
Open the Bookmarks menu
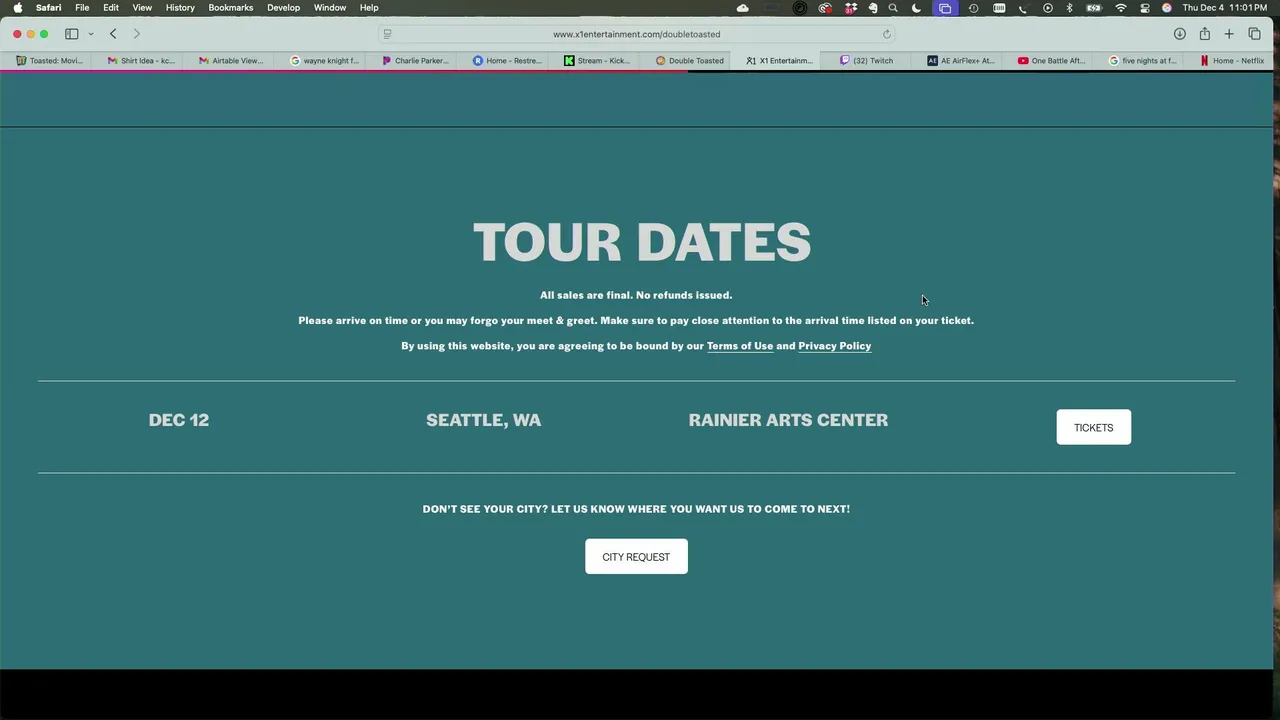pos(231,8)
